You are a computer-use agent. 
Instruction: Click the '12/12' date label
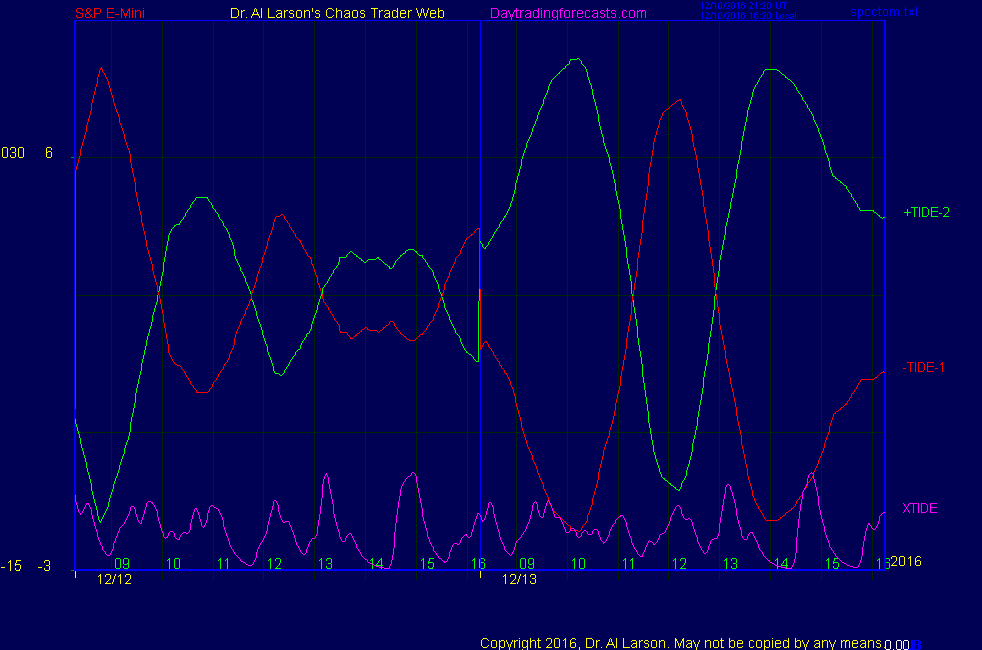(114, 579)
